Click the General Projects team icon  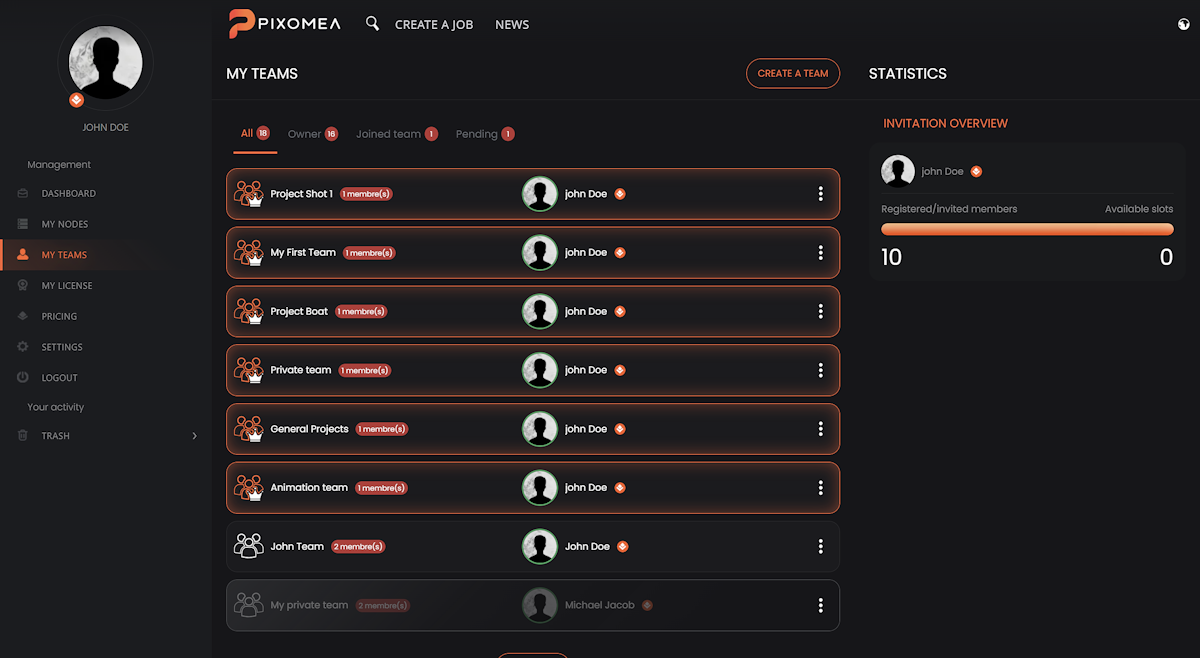[x=248, y=429]
